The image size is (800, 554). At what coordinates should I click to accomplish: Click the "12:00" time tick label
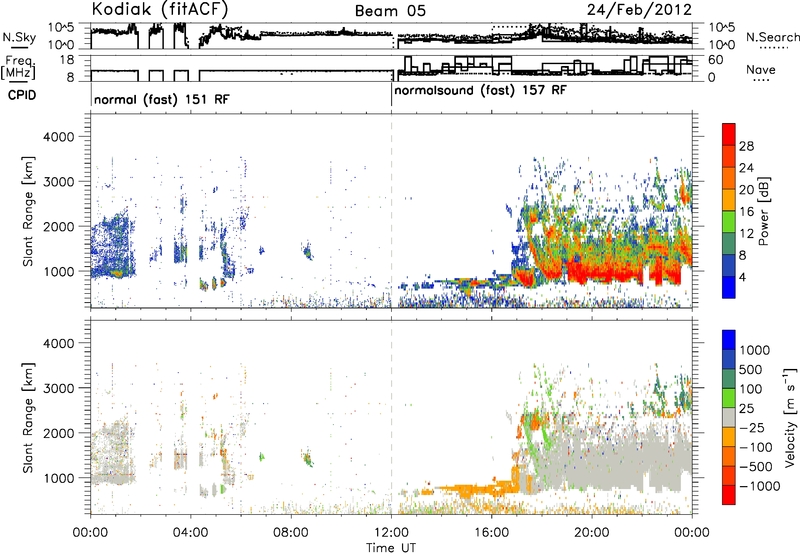(391, 533)
